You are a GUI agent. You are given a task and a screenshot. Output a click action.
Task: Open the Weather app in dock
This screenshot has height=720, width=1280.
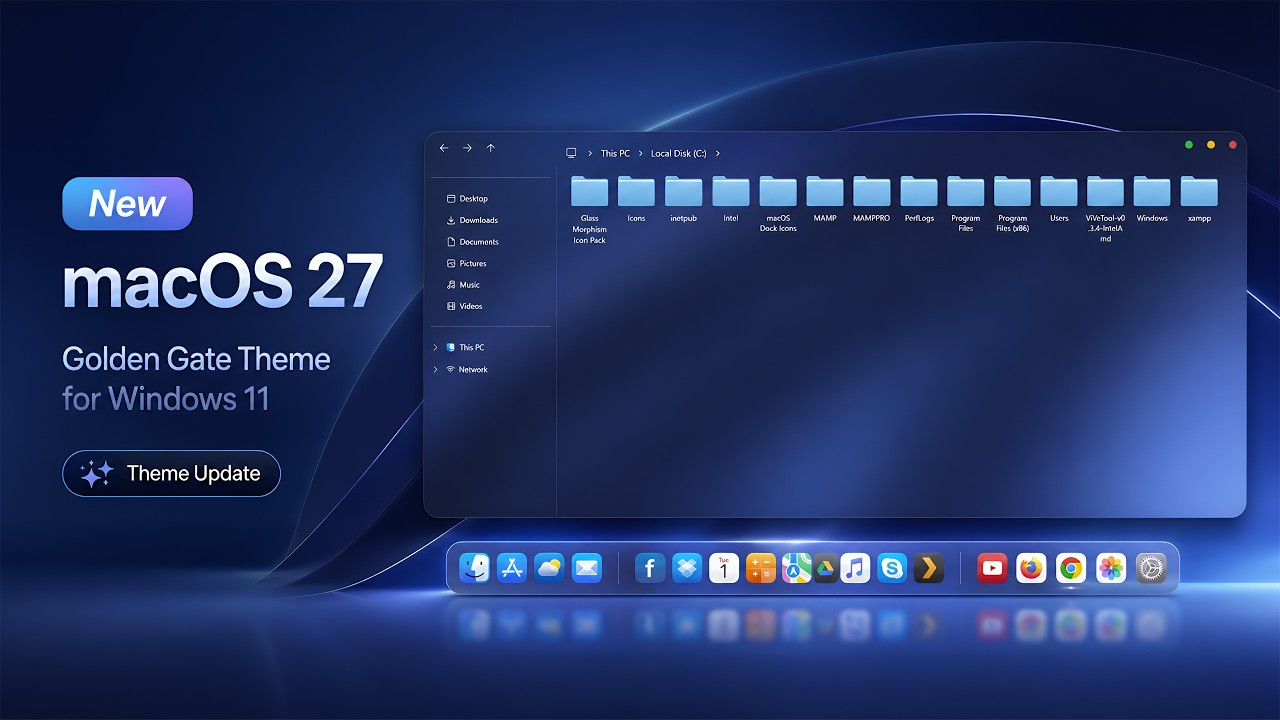click(549, 568)
